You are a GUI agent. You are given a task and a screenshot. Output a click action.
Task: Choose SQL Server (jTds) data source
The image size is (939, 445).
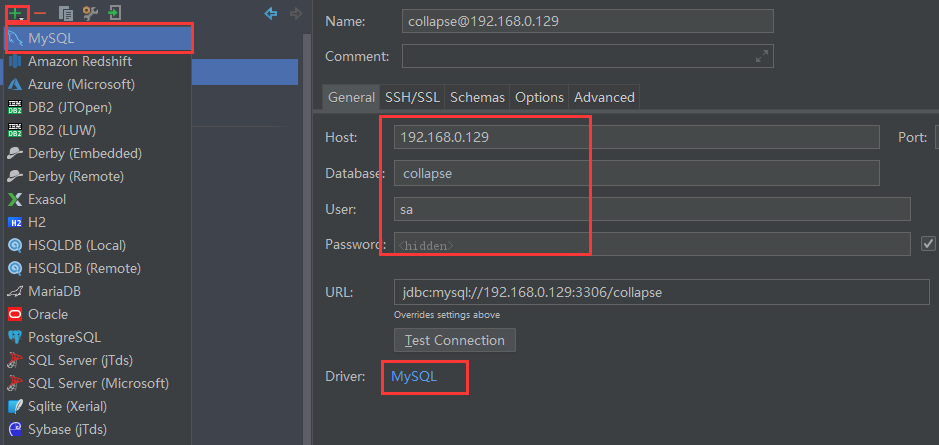(x=98, y=360)
